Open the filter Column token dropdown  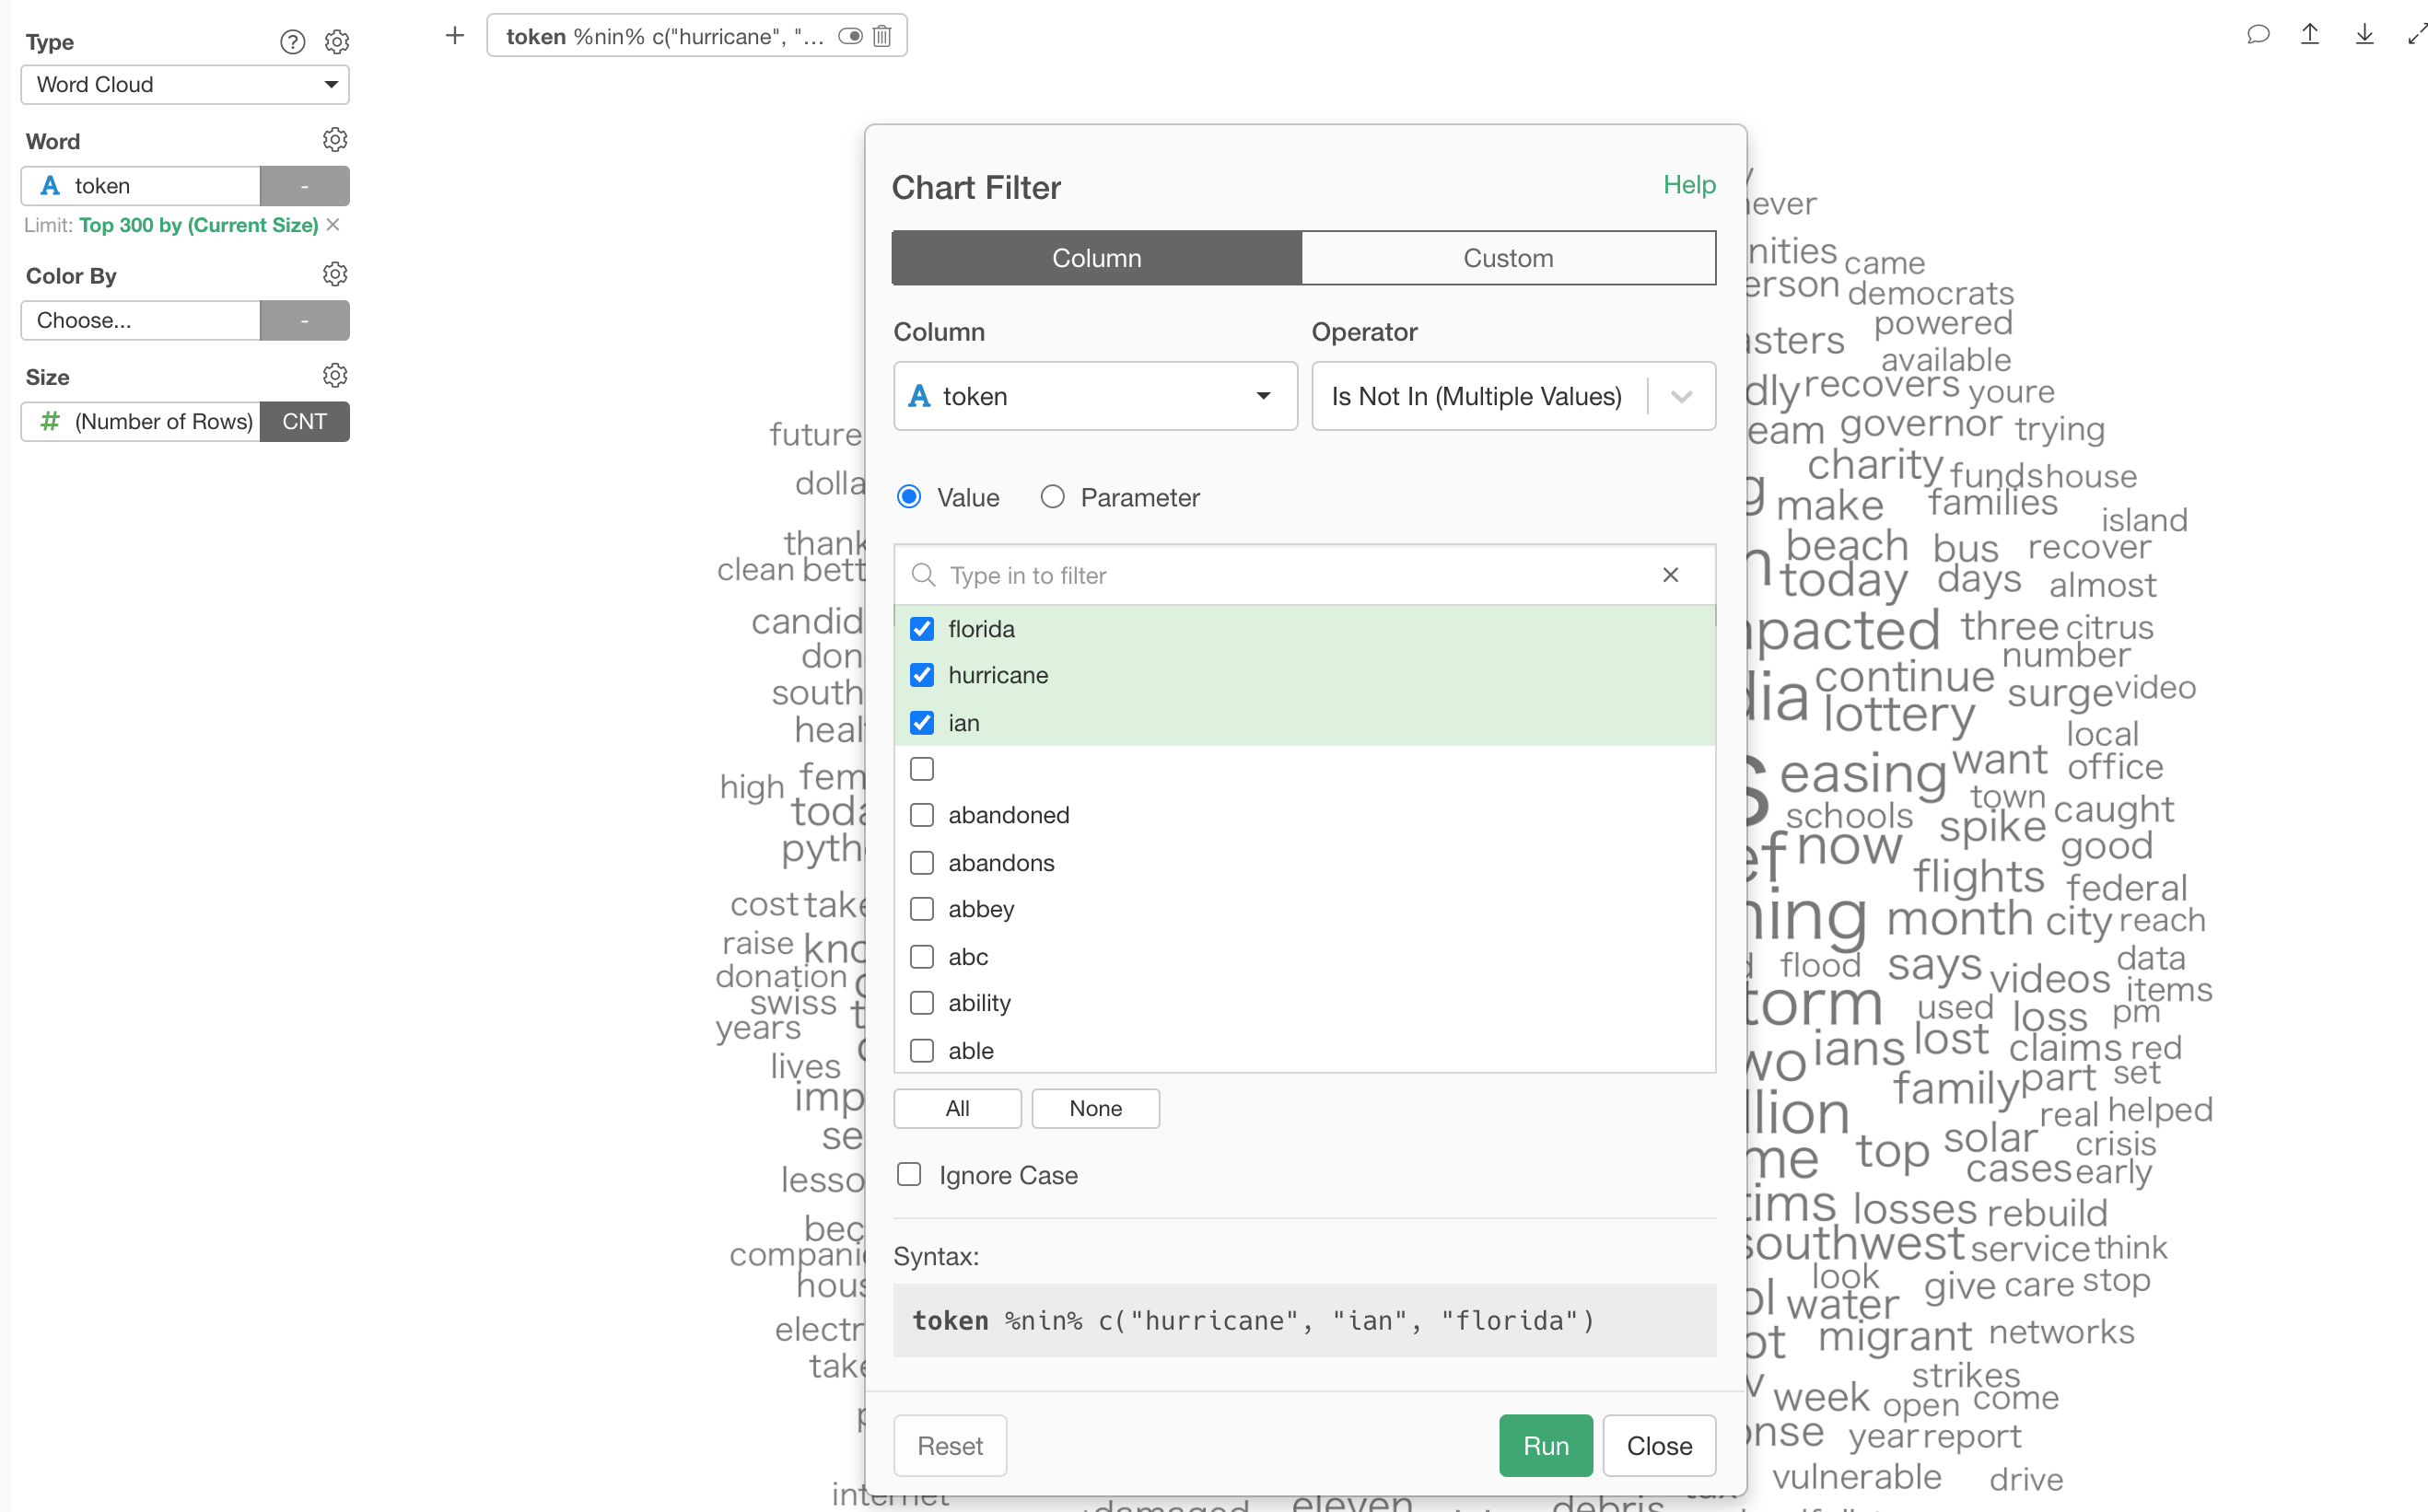(1095, 396)
